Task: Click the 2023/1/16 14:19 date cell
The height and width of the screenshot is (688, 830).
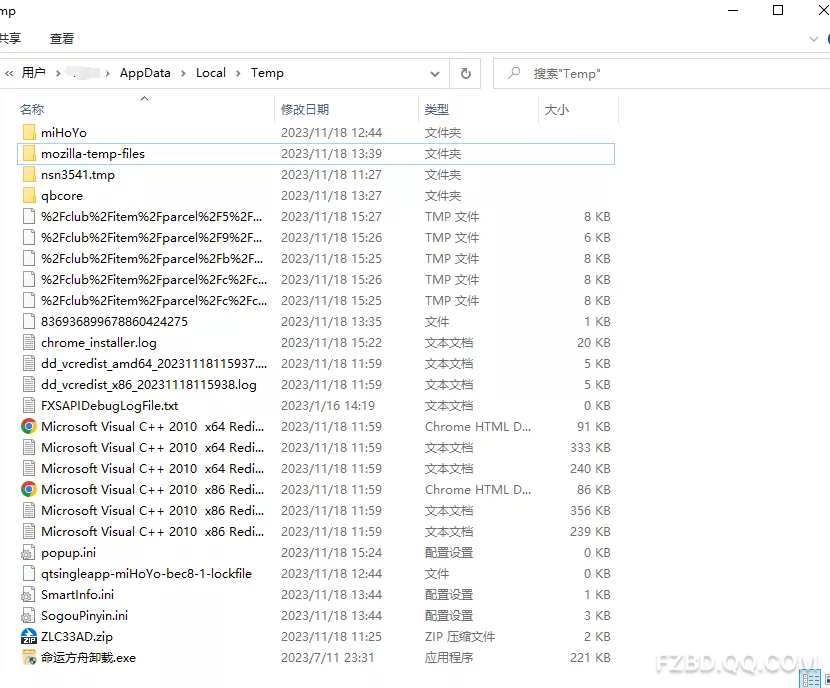Action: (x=328, y=405)
